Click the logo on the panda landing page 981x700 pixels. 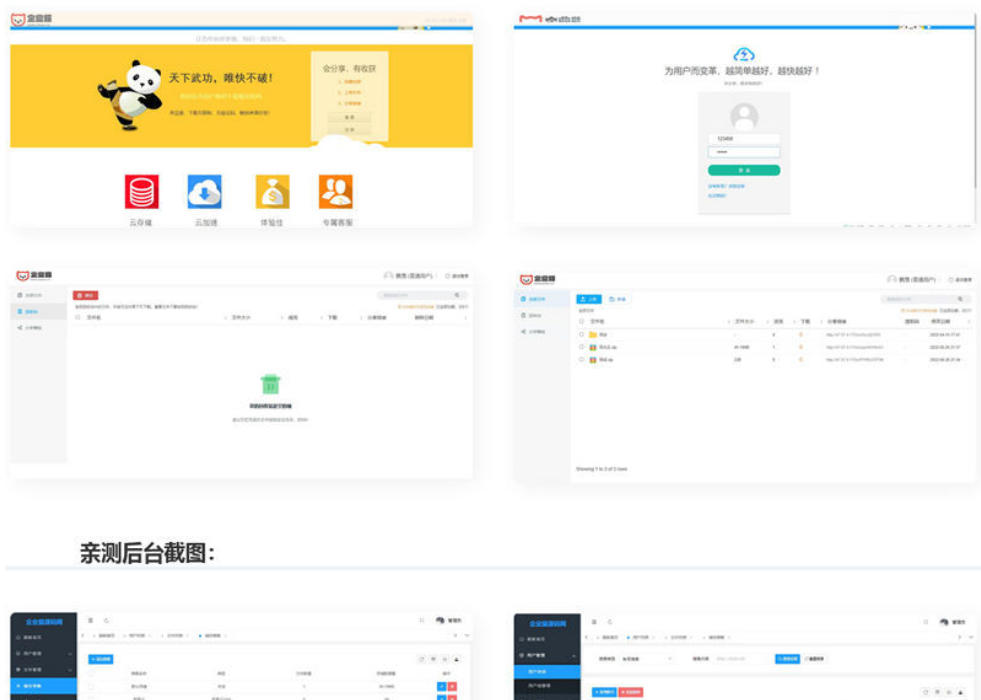(31, 19)
